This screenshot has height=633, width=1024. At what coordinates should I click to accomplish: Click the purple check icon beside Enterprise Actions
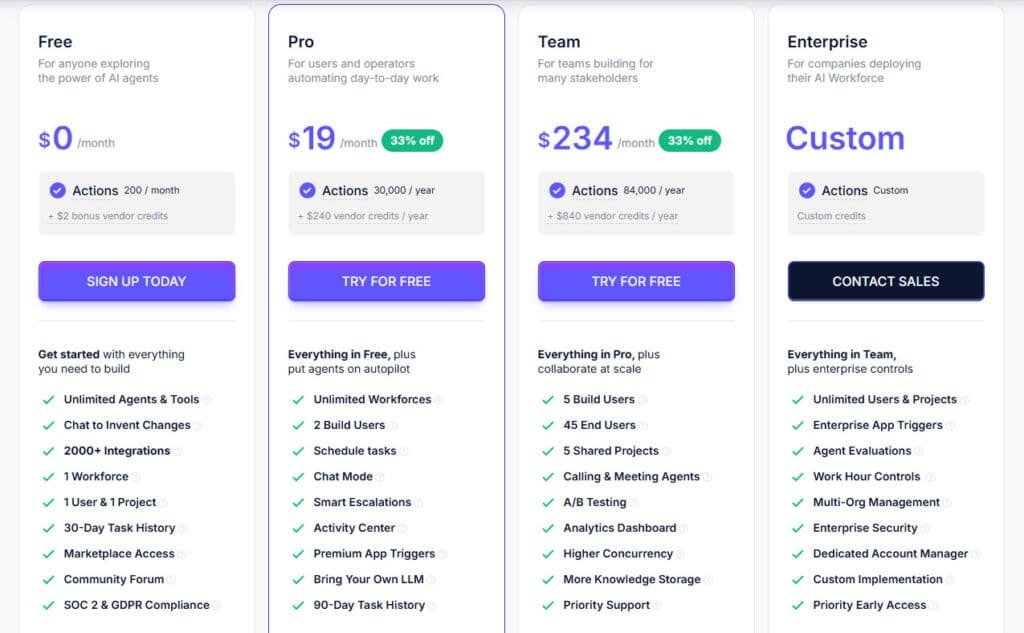coord(807,190)
